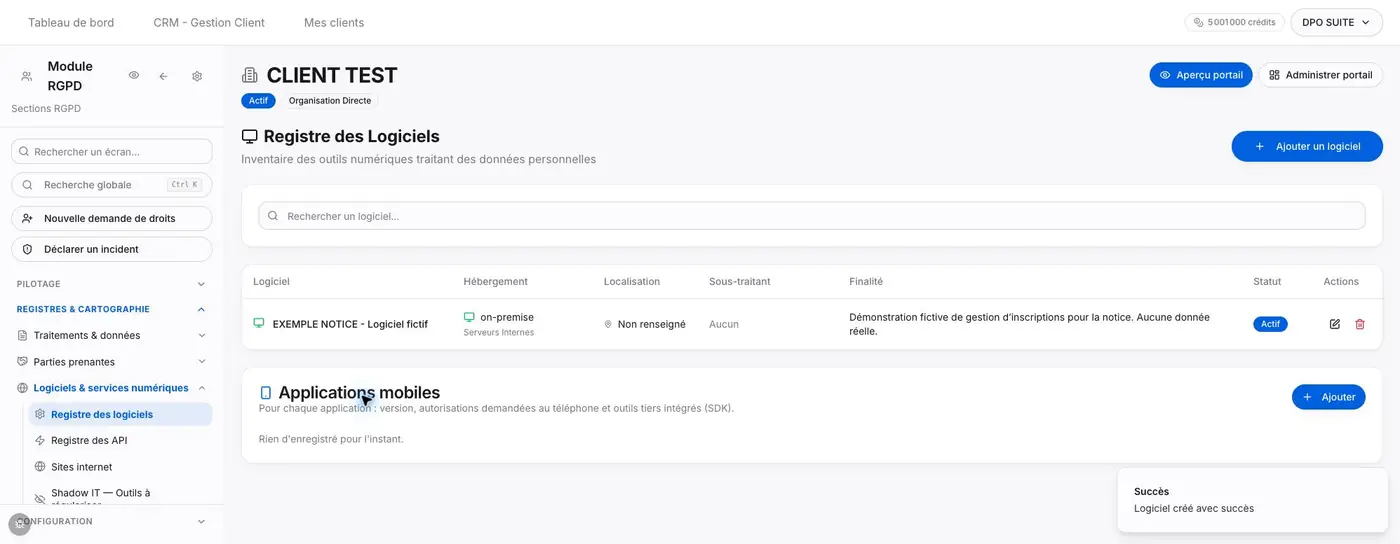
Task: Collapse Logiciels & services numériques submenu
Action: pyautogui.click(x=201, y=388)
